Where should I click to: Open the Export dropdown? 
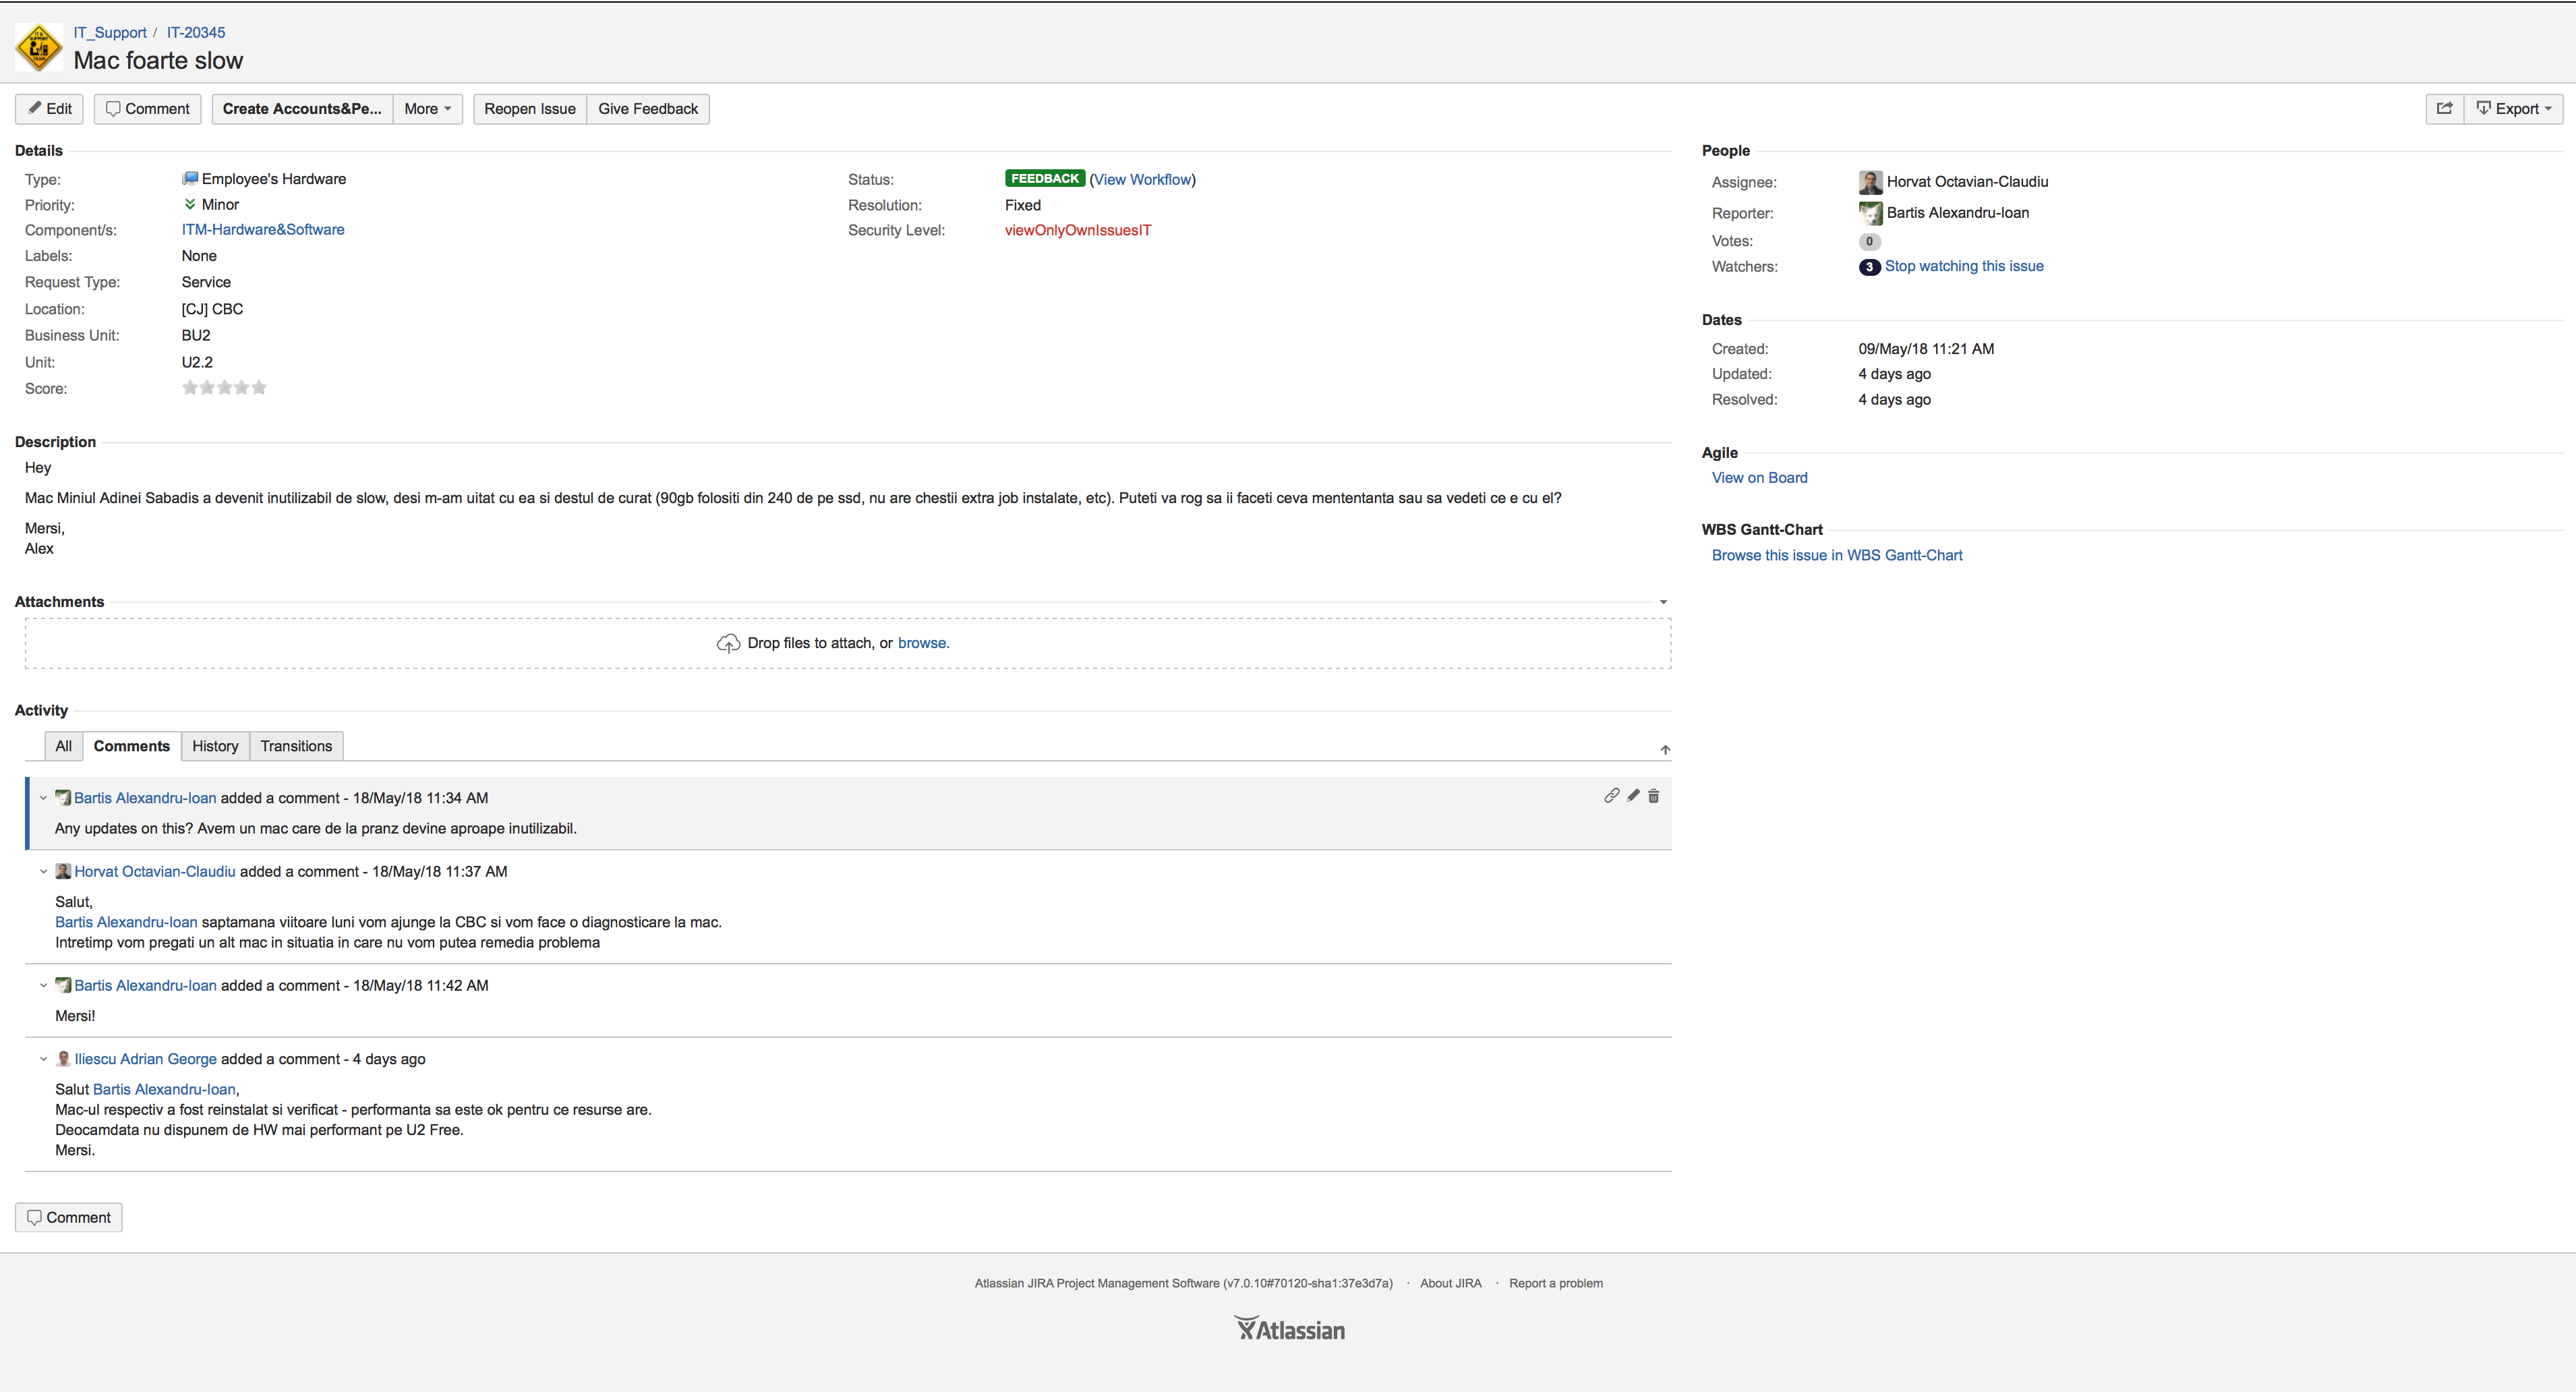tap(2513, 109)
